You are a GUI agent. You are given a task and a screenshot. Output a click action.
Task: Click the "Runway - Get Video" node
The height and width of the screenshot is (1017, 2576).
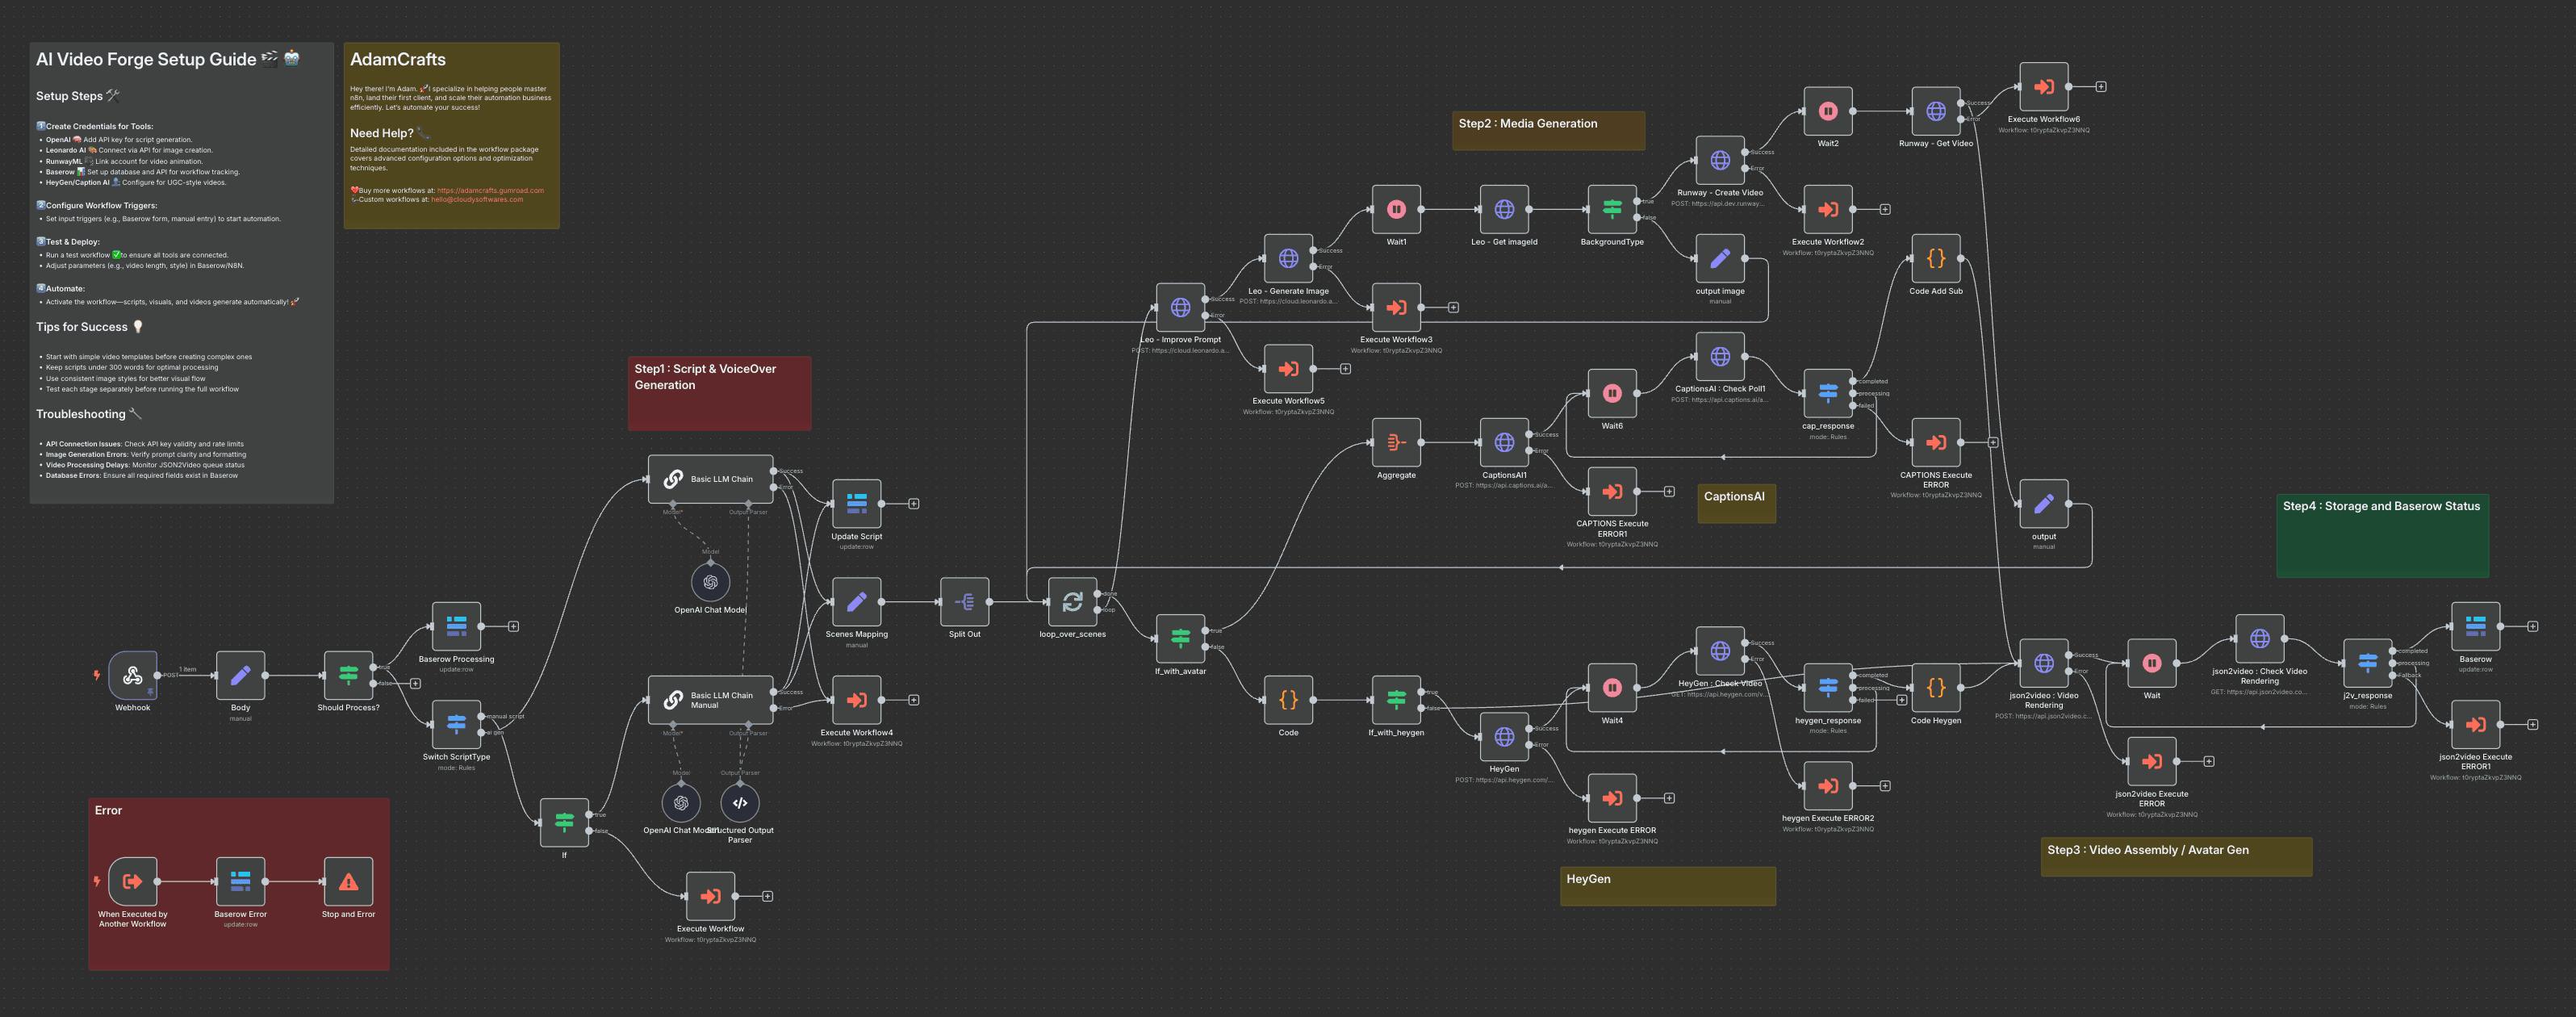(x=1936, y=111)
